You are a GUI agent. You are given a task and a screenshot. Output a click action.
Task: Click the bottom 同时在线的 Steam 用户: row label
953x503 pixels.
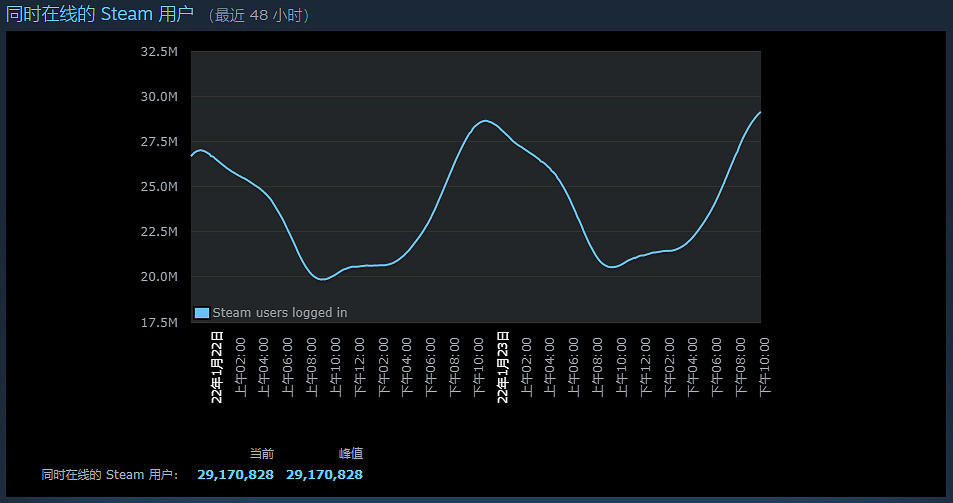pyautogui.click(x=110, y=475)
